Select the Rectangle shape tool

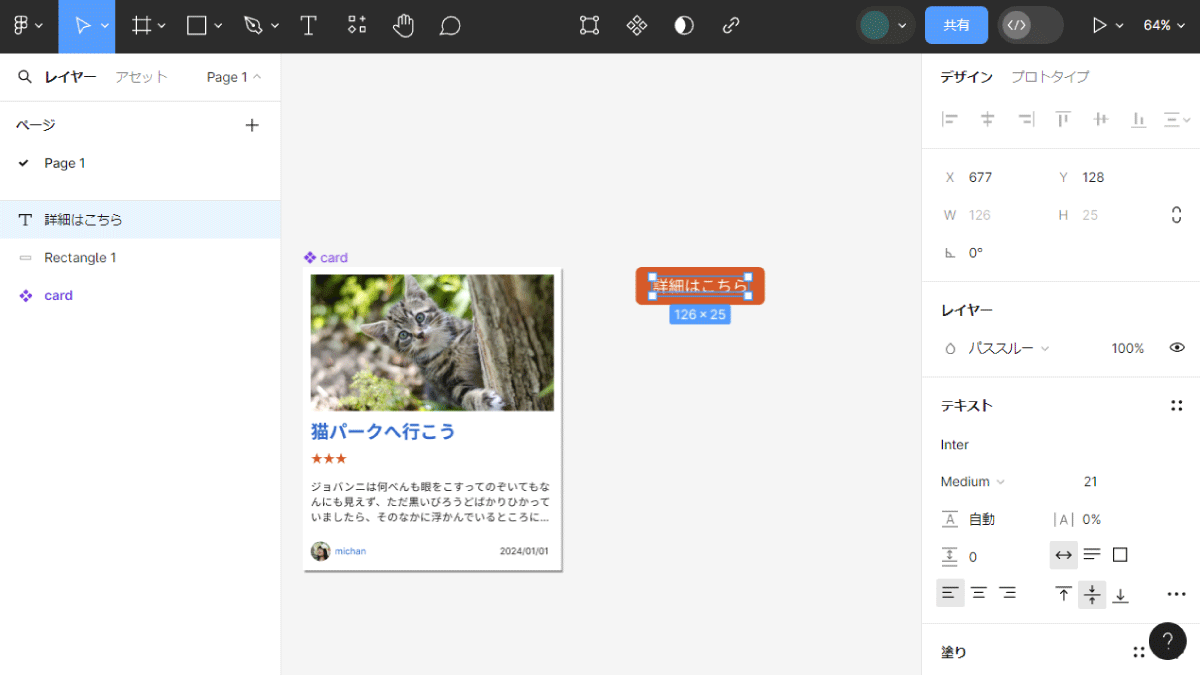[x=197, y=26]
